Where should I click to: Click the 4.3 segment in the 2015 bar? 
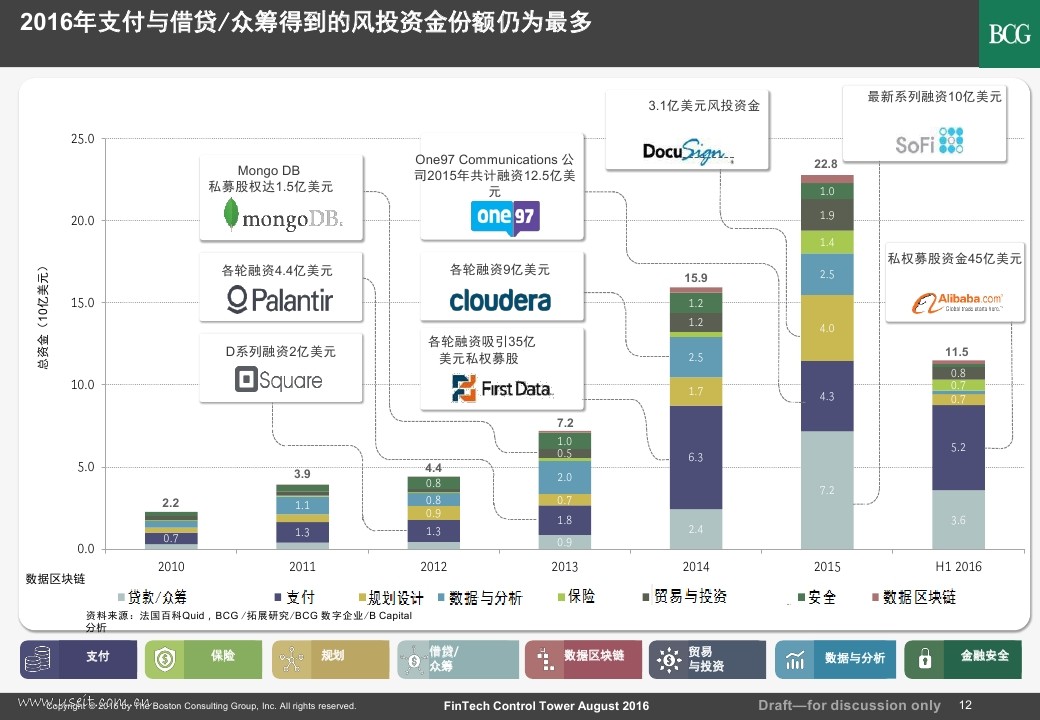pos(827,396)
